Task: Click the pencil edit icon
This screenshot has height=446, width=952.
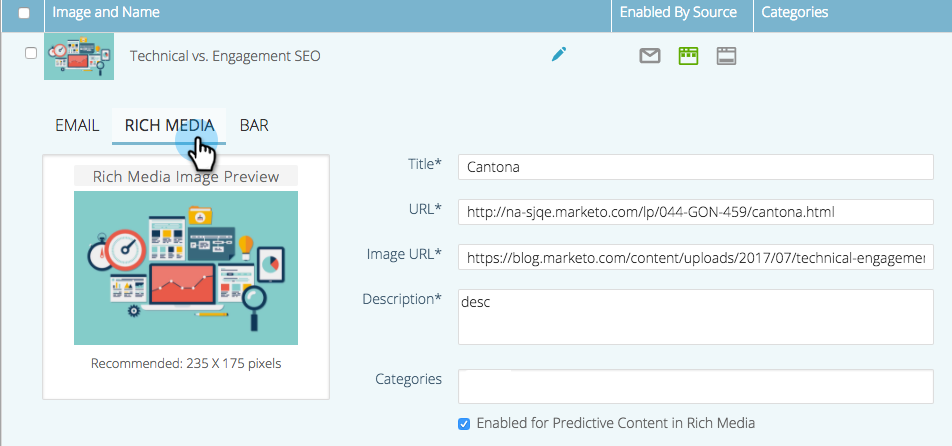Action: (559, 55)
